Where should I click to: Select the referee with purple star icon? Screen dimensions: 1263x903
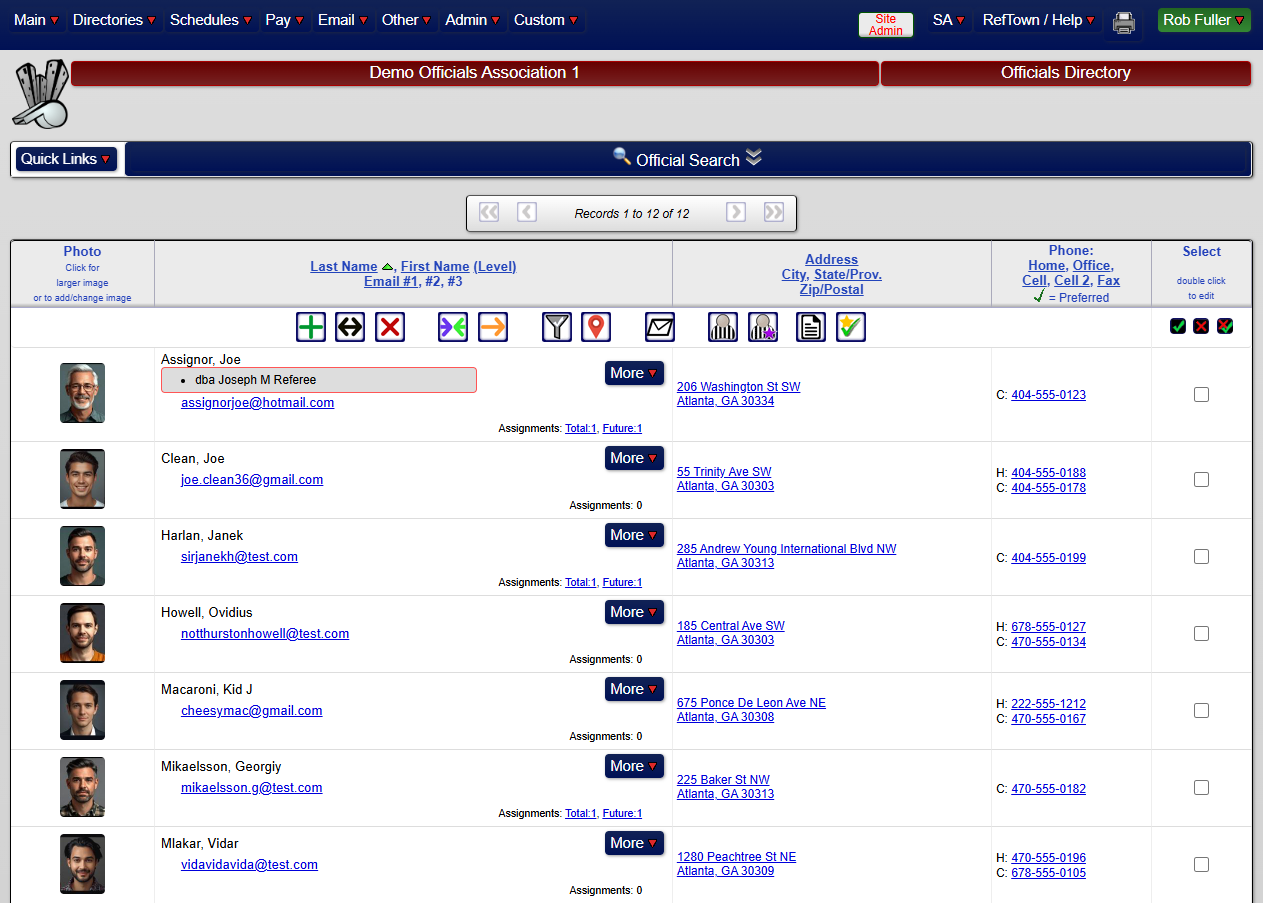pos(762,326)
